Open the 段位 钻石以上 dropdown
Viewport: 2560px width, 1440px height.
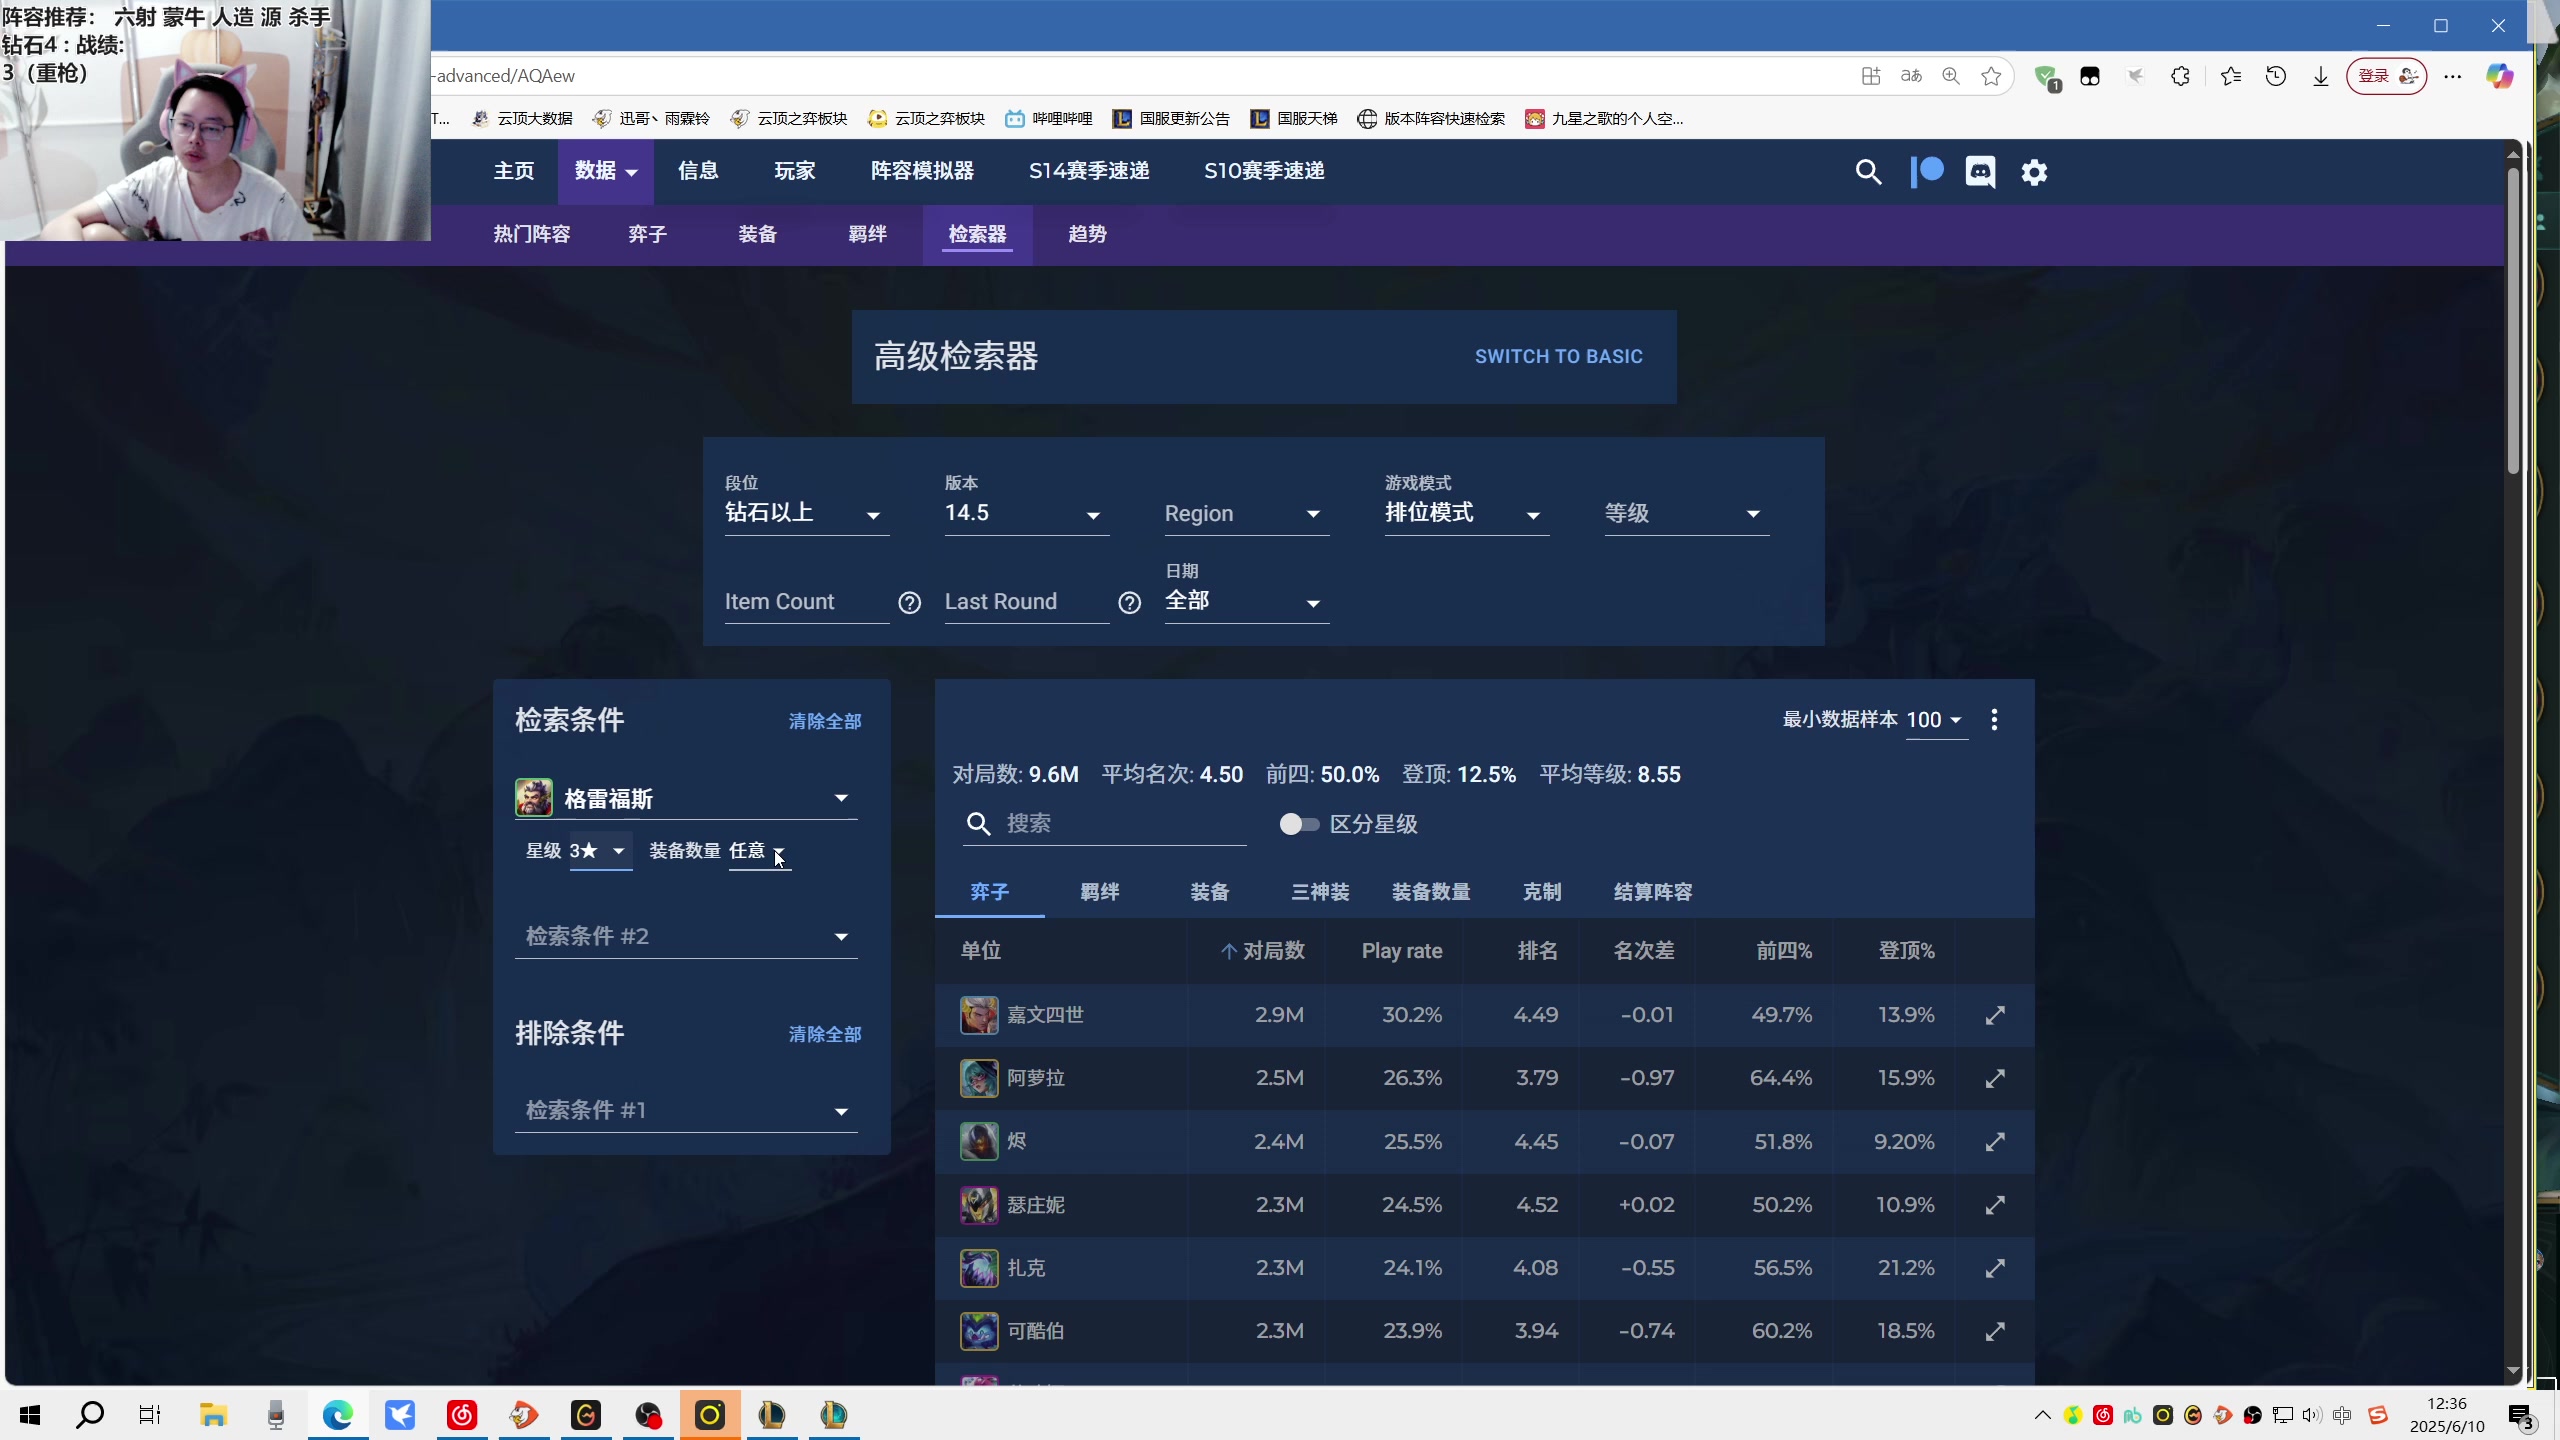(x=806, y=513)
